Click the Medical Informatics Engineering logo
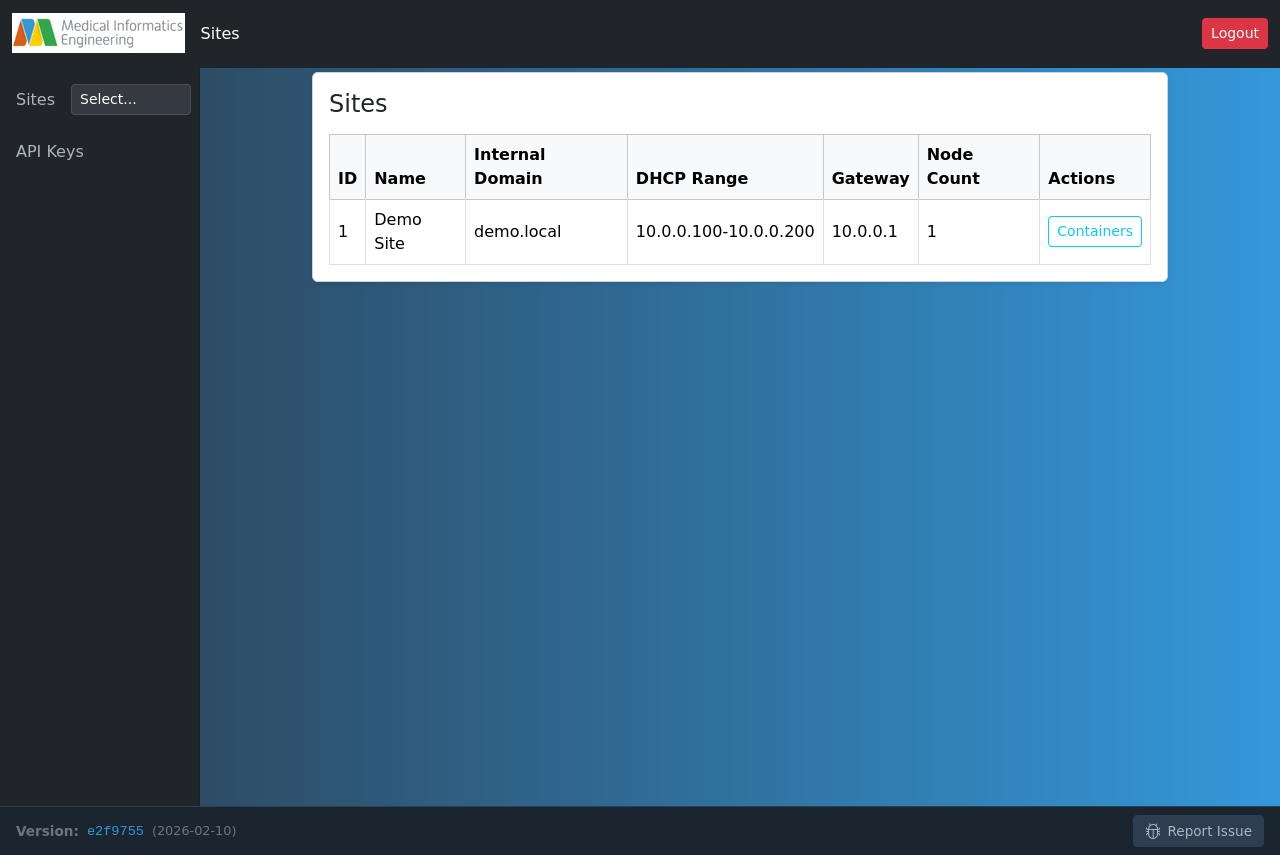1280x855 pixels. 97,32
